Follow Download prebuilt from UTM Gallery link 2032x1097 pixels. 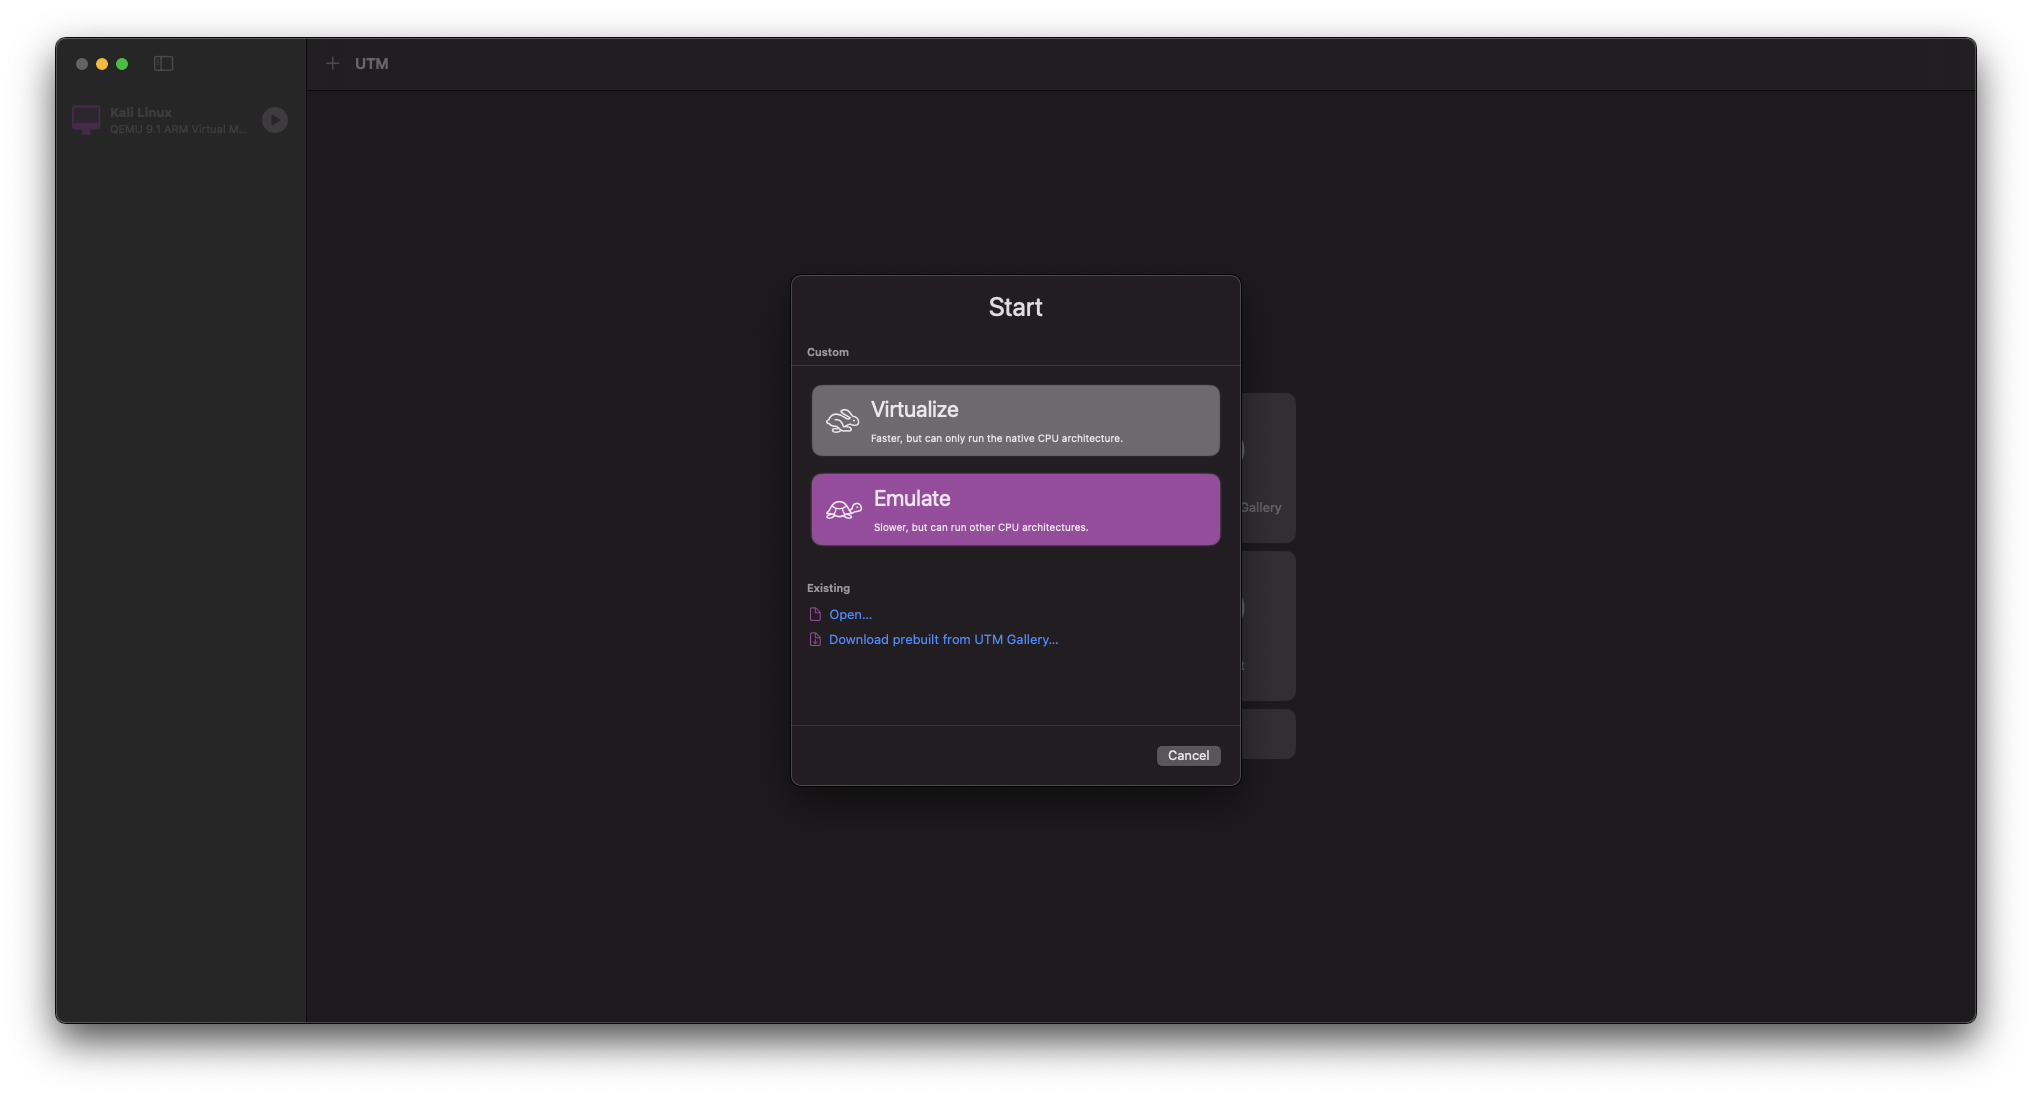943,640
